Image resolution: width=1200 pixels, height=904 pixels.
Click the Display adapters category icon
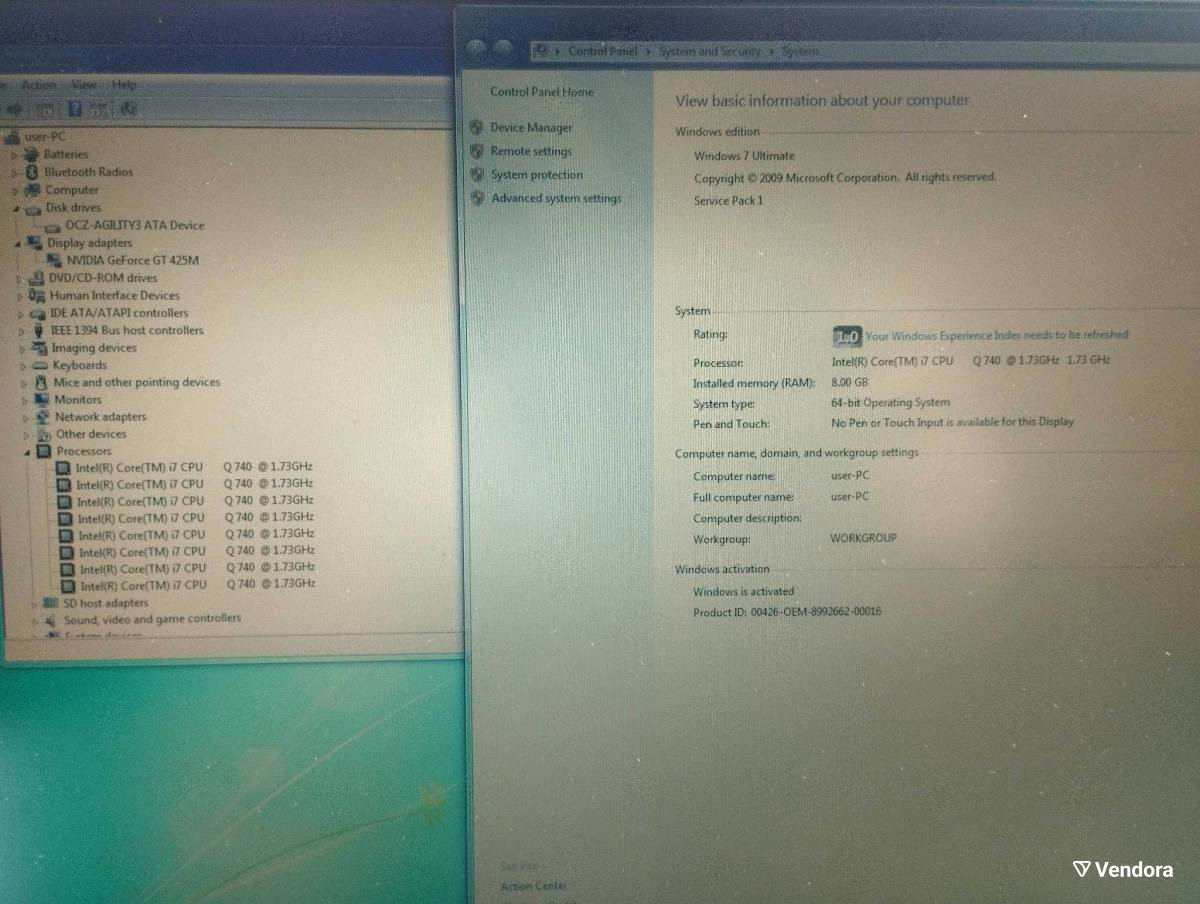coord(36,243)
